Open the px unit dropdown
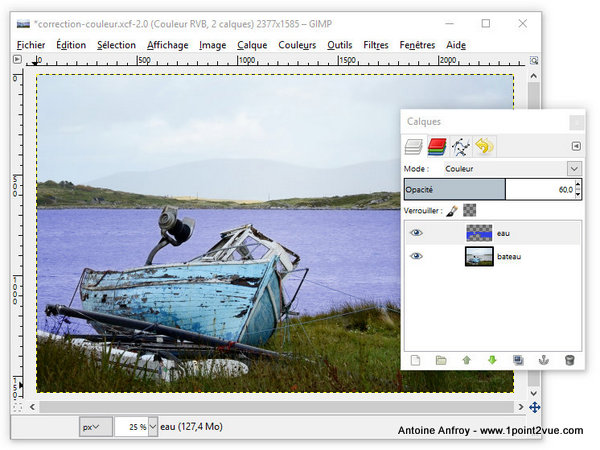Viewport: 600px width, 450px height. click(97, 427)
